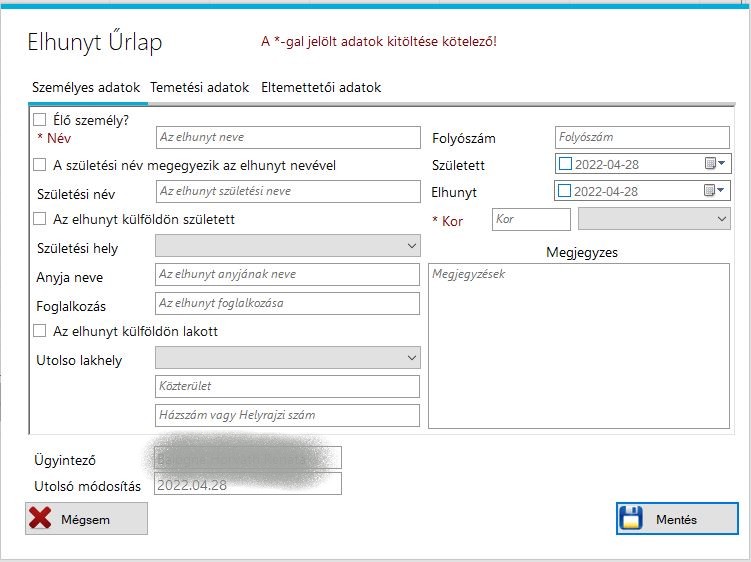
Task: Click the floppy disk save icon
Action: [x=631, y=519]
